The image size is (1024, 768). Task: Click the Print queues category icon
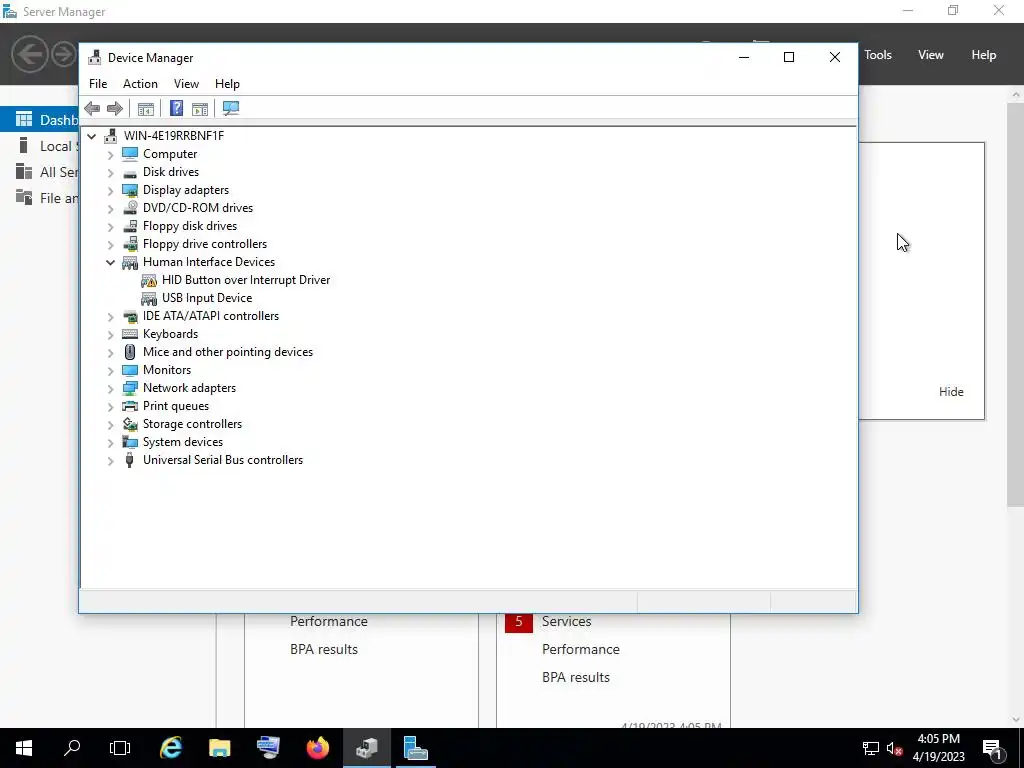(130, 406)
